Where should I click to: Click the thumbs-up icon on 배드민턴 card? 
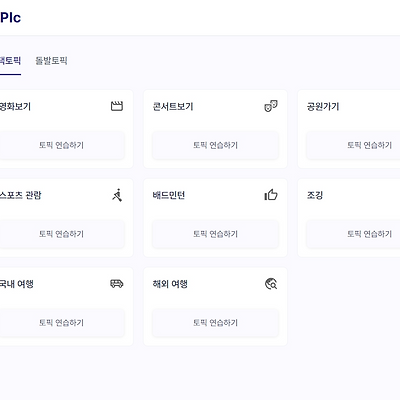[x=271, y=195]
